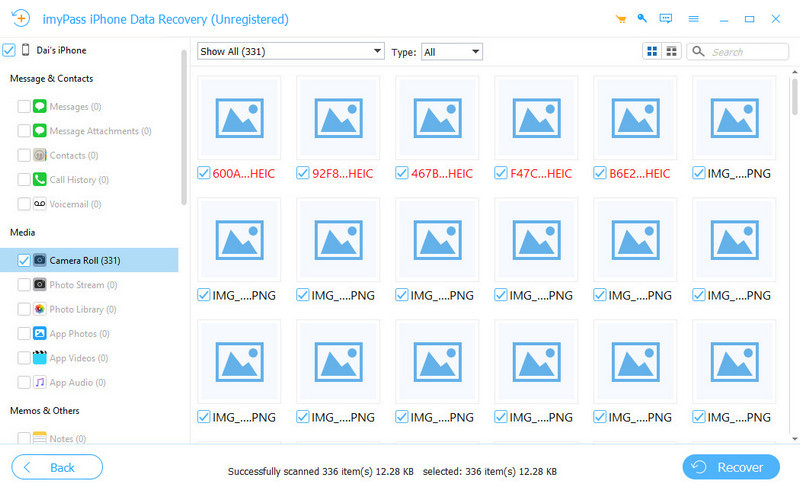
Task: Click the Camera Roll camera icon
Action: [x=40, y=260]
